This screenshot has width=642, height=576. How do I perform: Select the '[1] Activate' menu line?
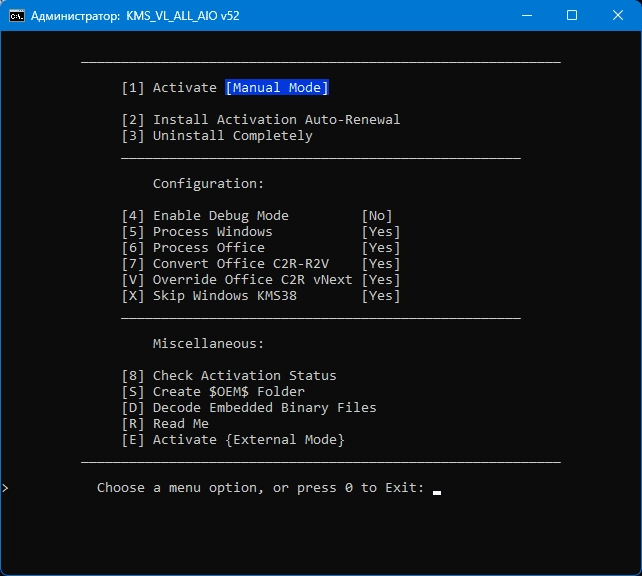169,88
